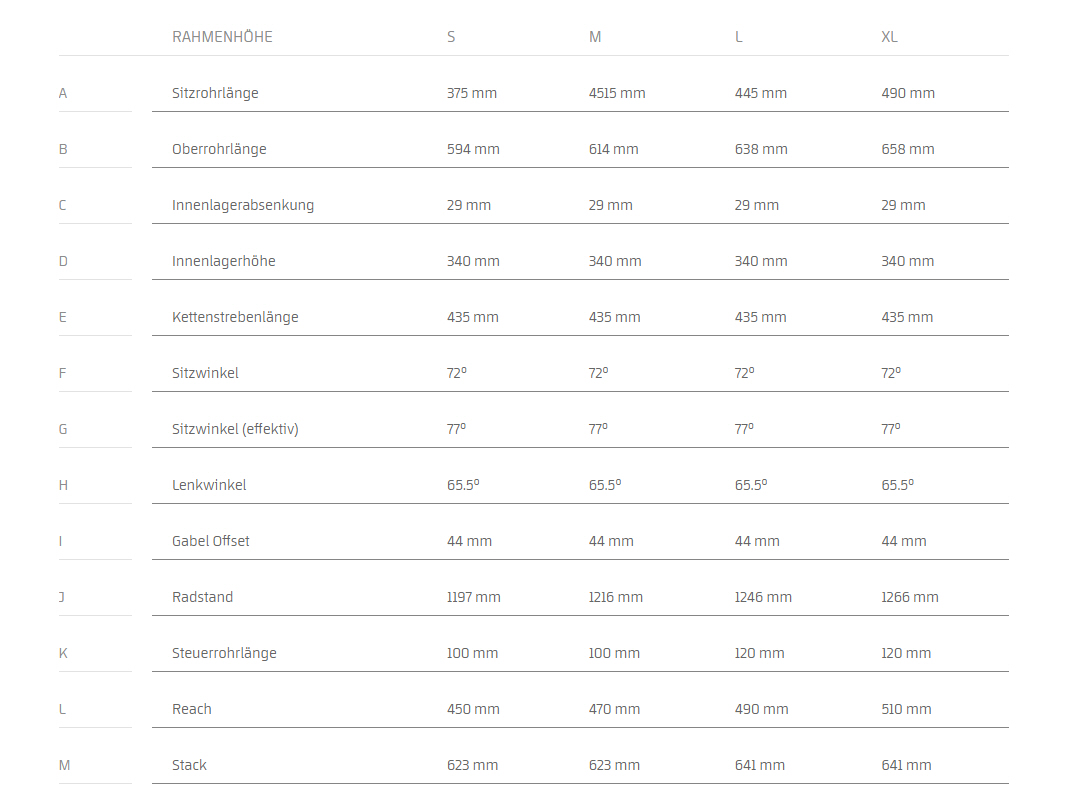
Task: Select the XL size column header
Action: (889, 37)
